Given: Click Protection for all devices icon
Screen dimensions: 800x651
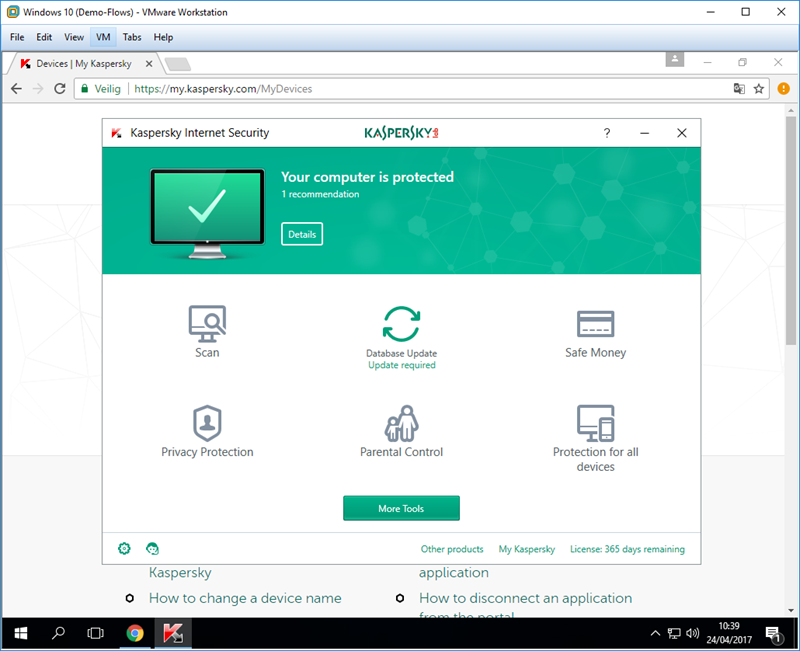Looking at the screenshot, I should tap(595, 422).
